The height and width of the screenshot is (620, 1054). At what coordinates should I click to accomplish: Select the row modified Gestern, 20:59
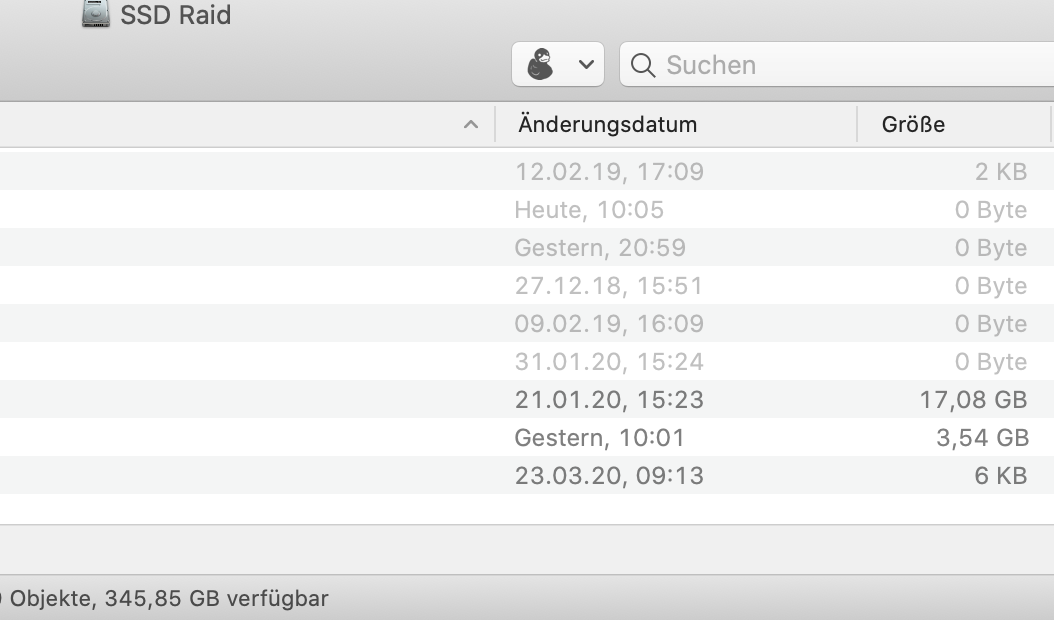point(600,247)
